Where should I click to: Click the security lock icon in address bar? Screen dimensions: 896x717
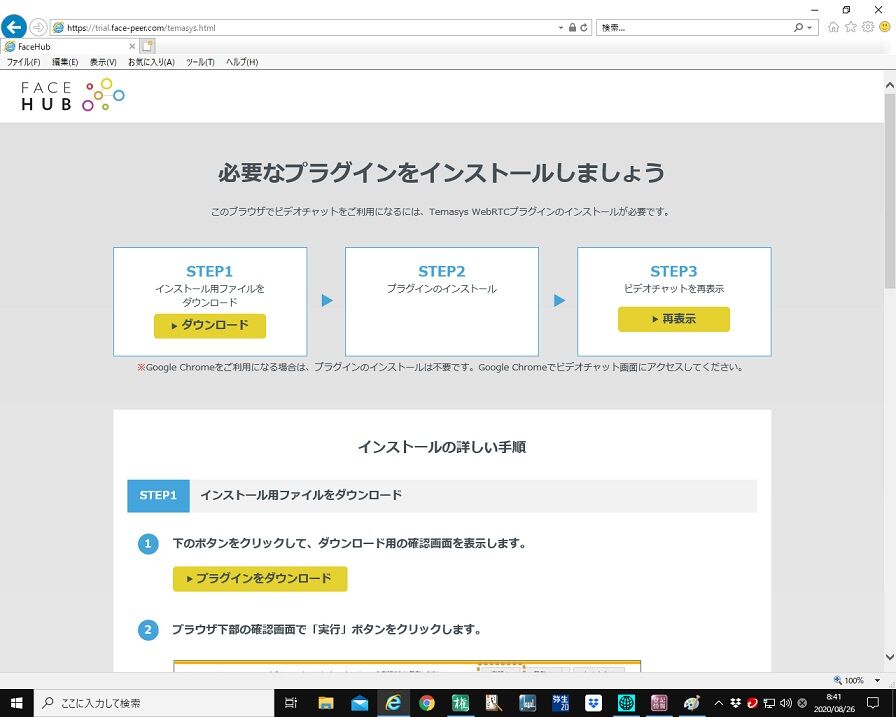click(x=572, y=27)
